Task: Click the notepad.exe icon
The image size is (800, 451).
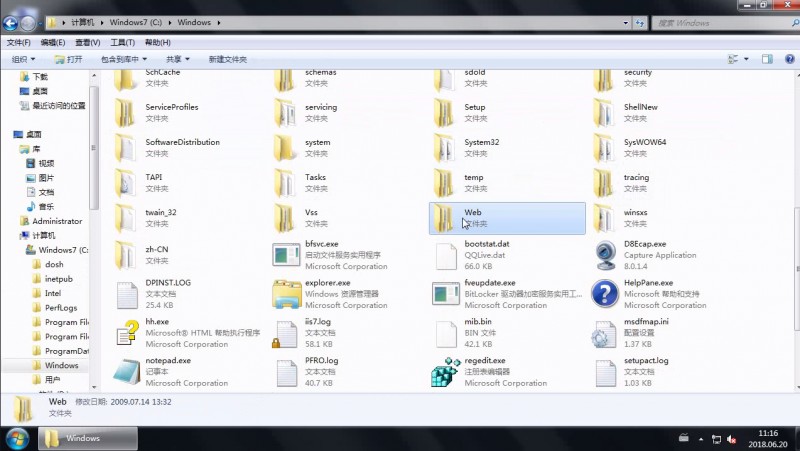Action: coord(127,372)
